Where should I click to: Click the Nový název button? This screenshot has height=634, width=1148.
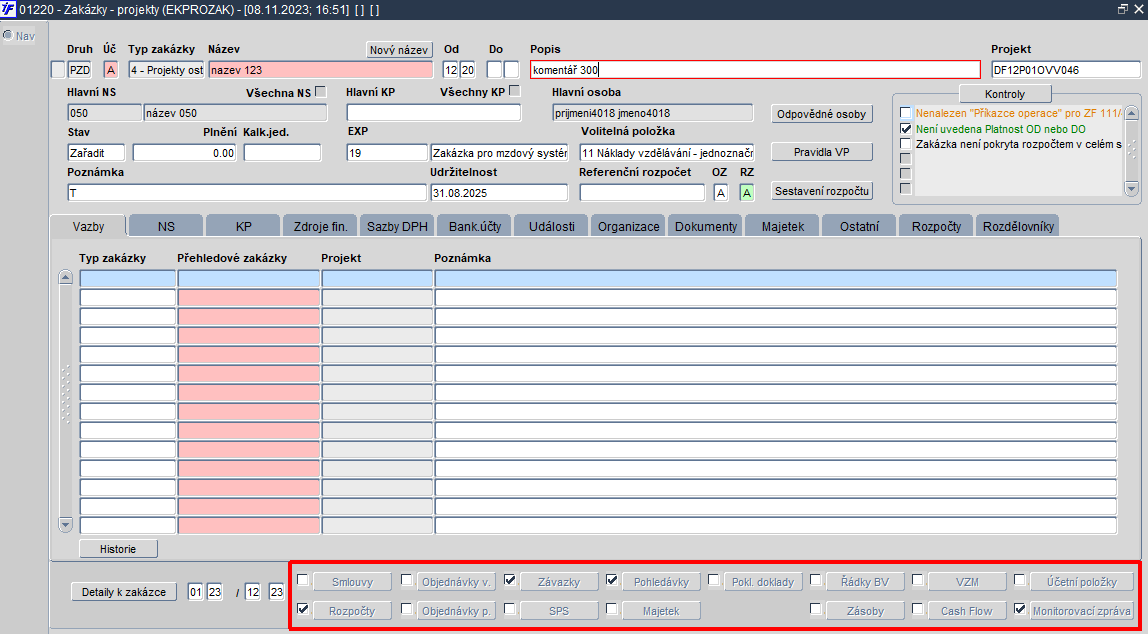[399, 50]
